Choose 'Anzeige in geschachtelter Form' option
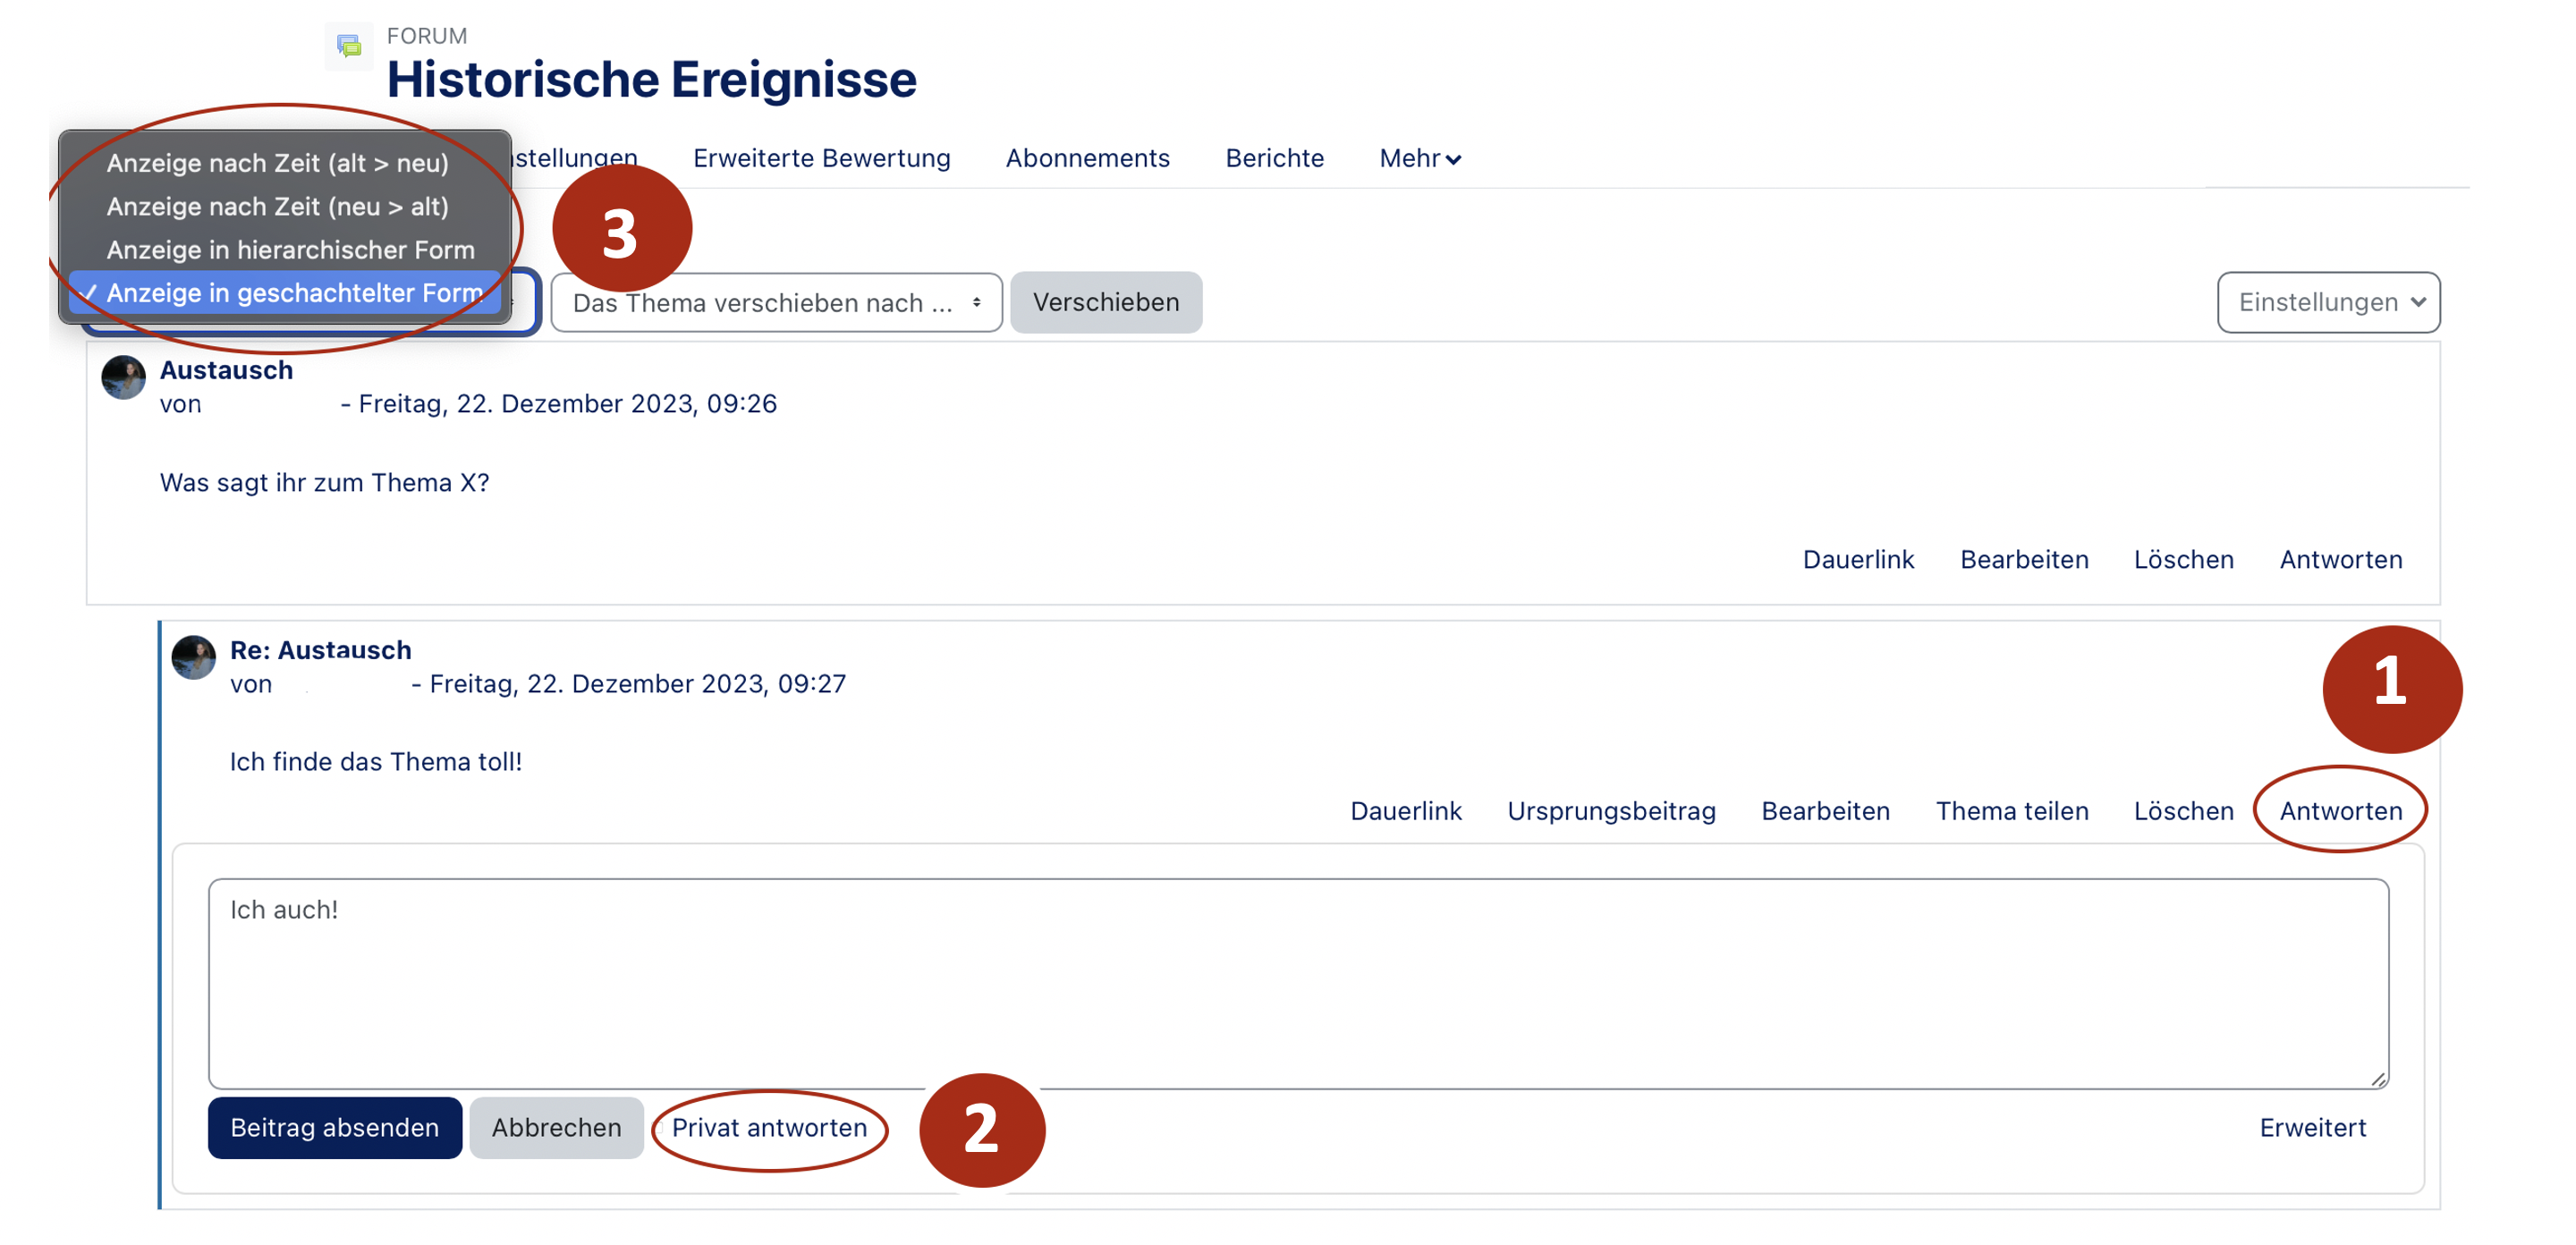 pos(294,293)
